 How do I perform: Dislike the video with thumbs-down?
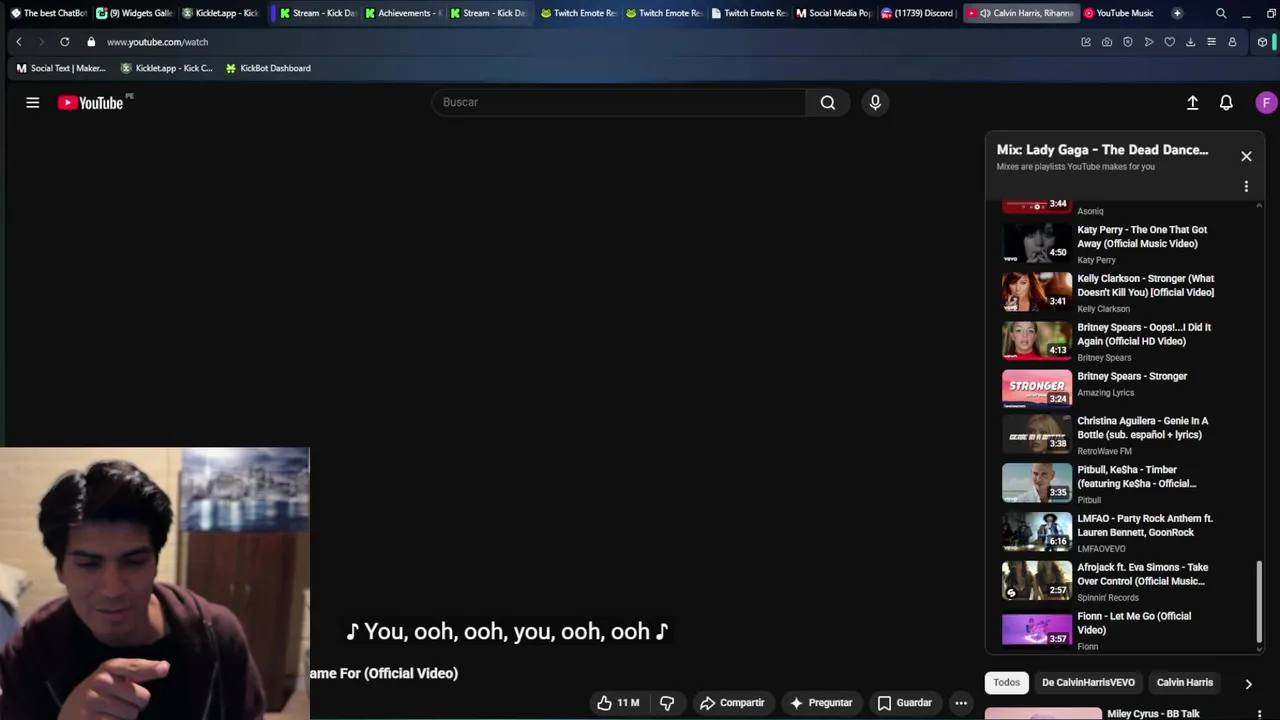[667, 703]
